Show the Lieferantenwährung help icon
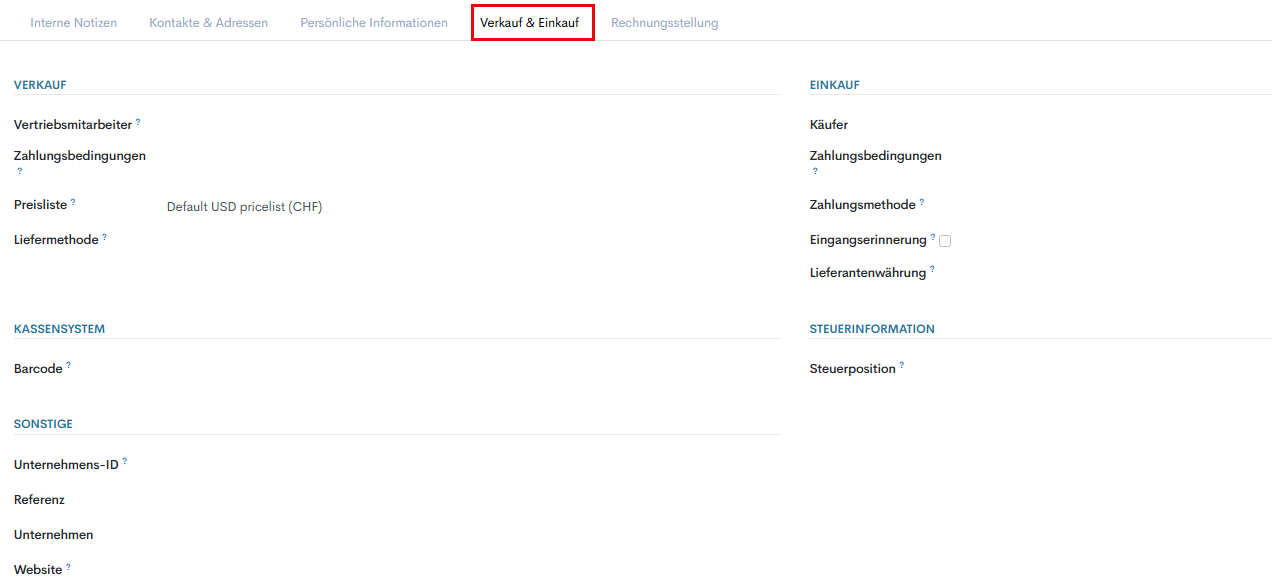 932,269
